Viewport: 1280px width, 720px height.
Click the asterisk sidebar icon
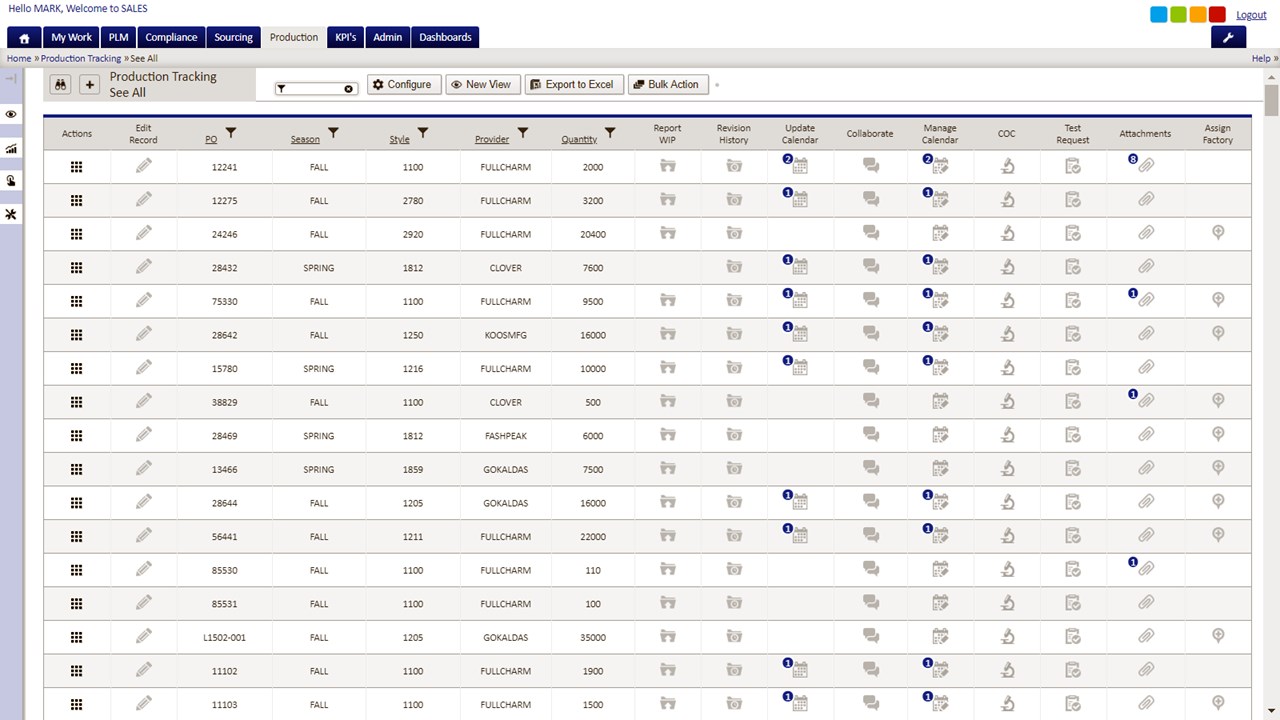pos(11,215)
